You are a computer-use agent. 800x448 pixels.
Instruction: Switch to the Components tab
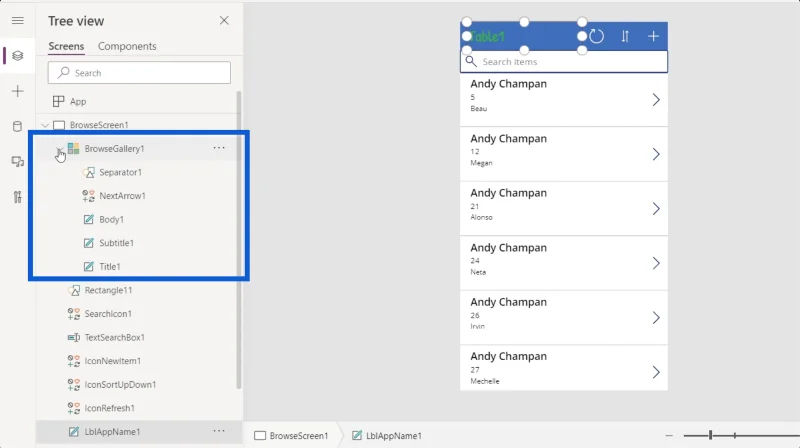pyautogui.click(x=127, y=46)
